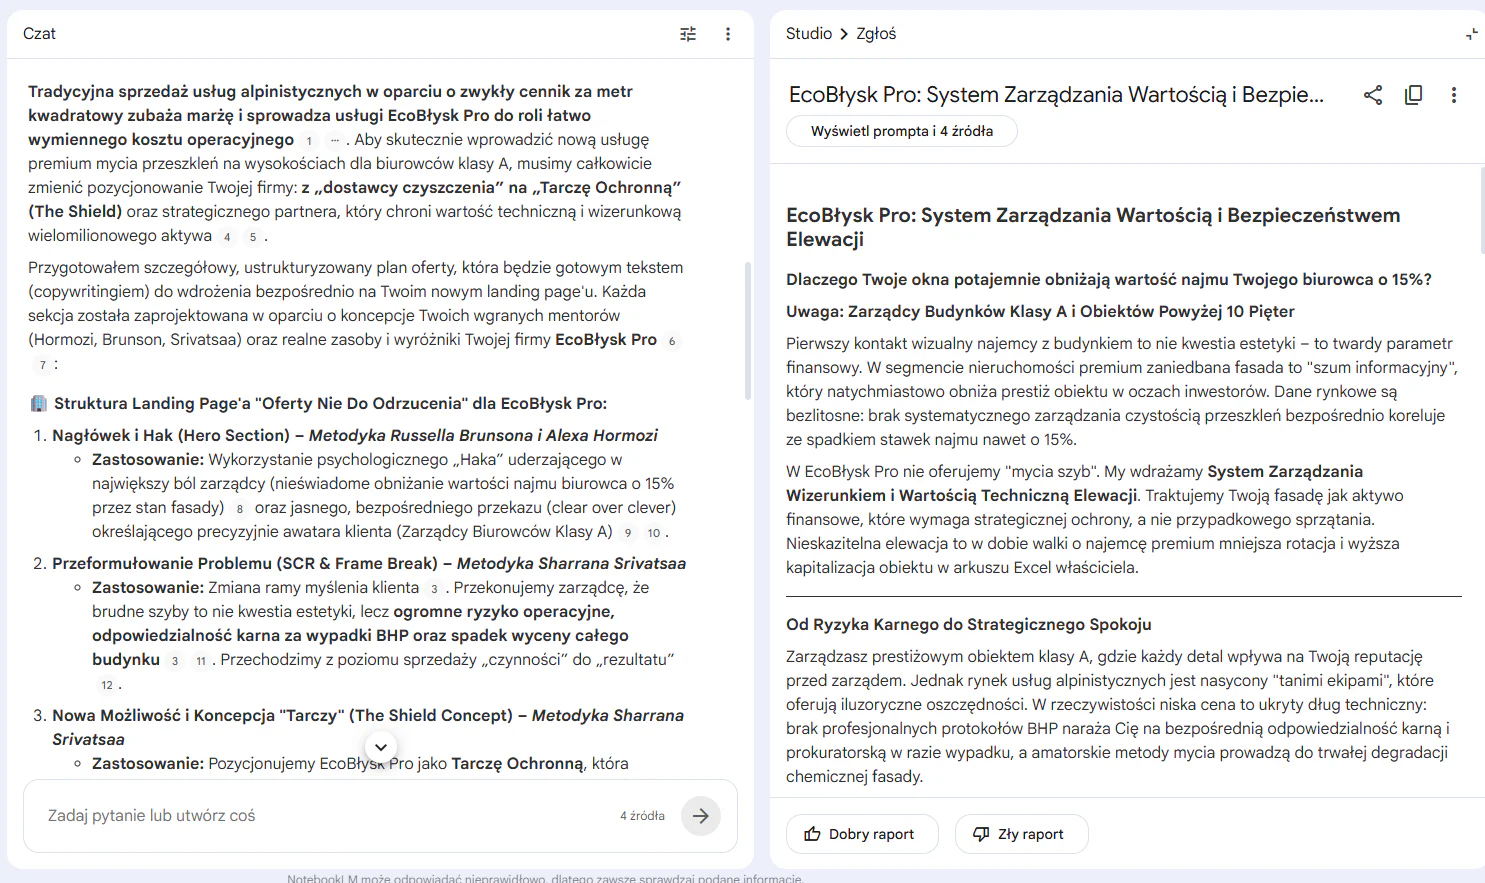Click the chat panel vertical scrollbar
Viewport: 1485px width, 883px height.
click(747, 330)
